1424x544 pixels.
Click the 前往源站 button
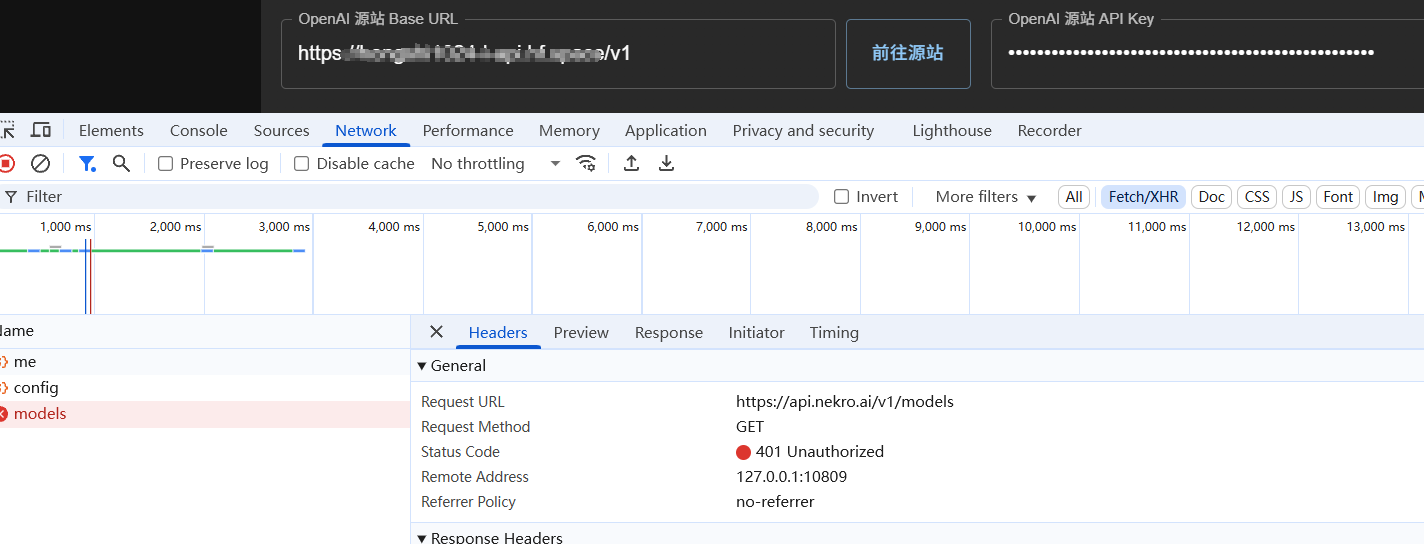(x=908, y=53)
